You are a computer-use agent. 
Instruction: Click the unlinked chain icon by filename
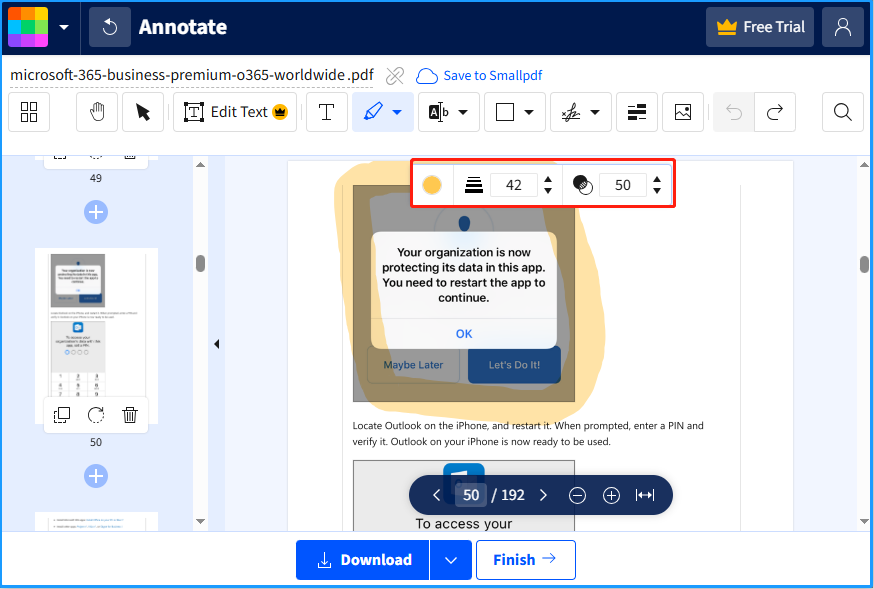pos(395,76)
